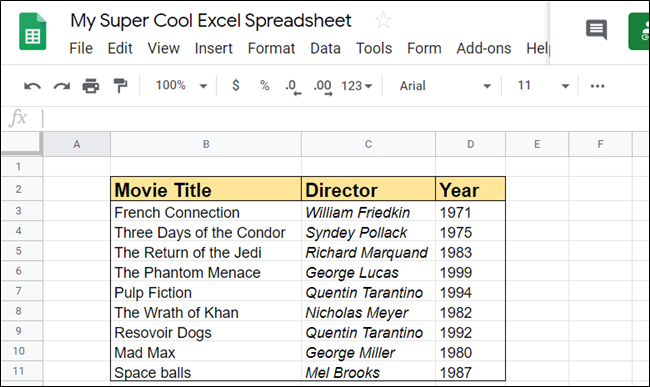Screen dimensions: 650x387
Task: Open the File menu
Action: tap(81, 48)
